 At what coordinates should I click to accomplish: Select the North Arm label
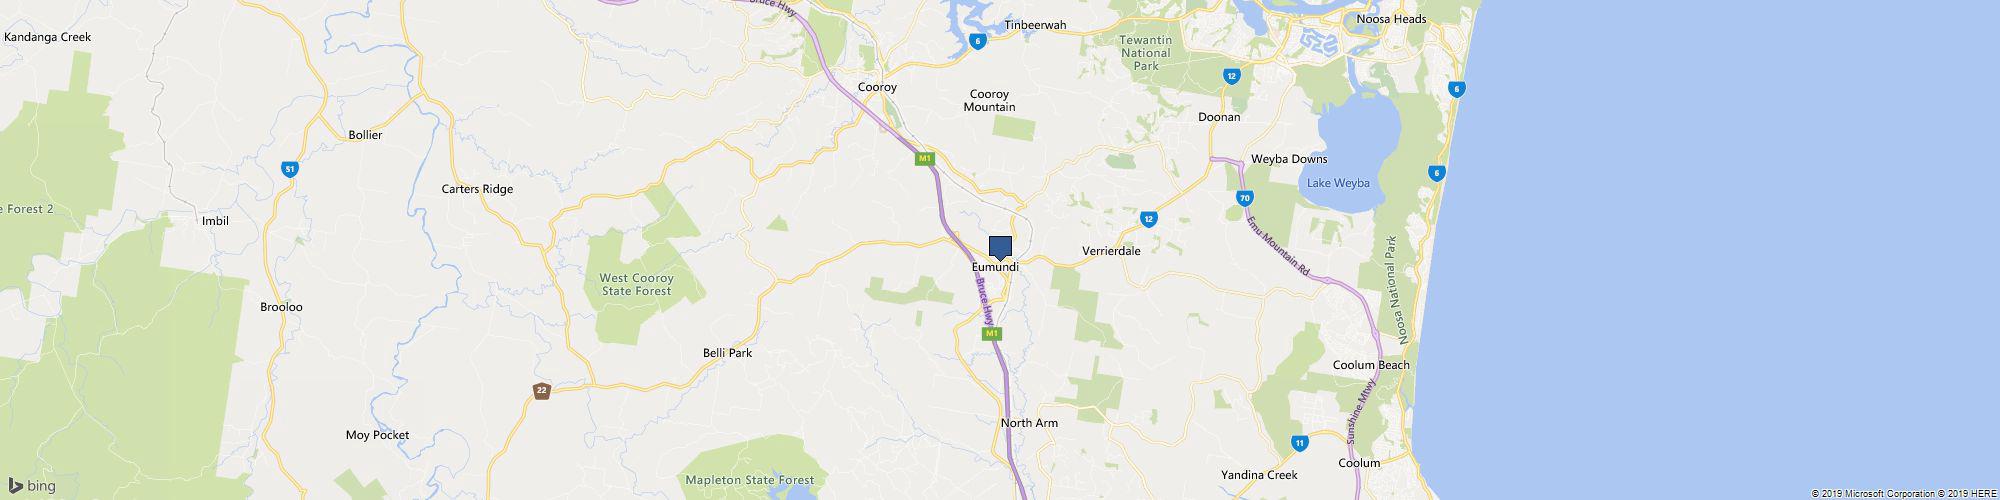tap(1029, 423)
